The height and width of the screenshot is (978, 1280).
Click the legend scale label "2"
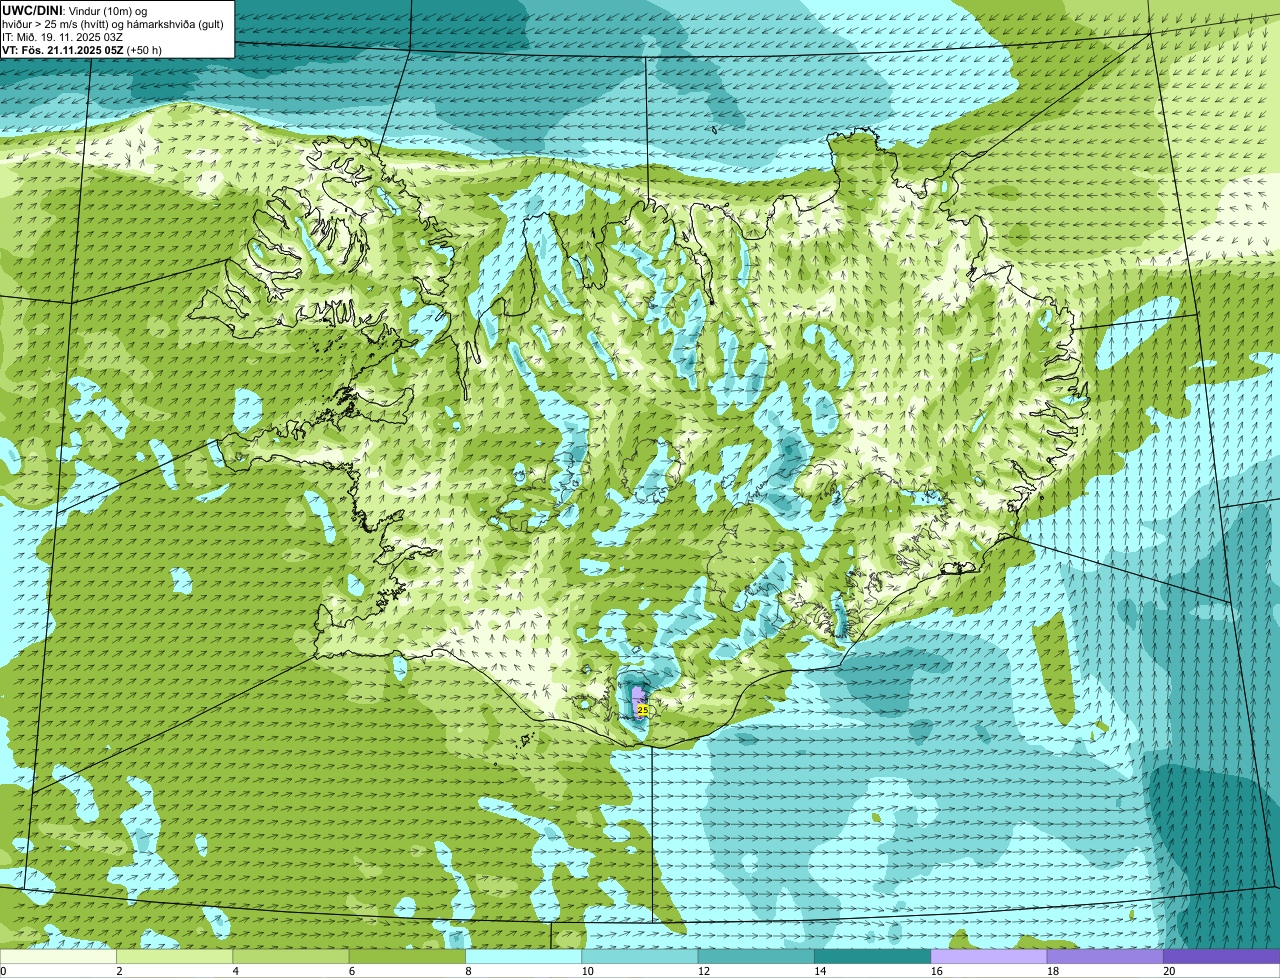[119, 971]
